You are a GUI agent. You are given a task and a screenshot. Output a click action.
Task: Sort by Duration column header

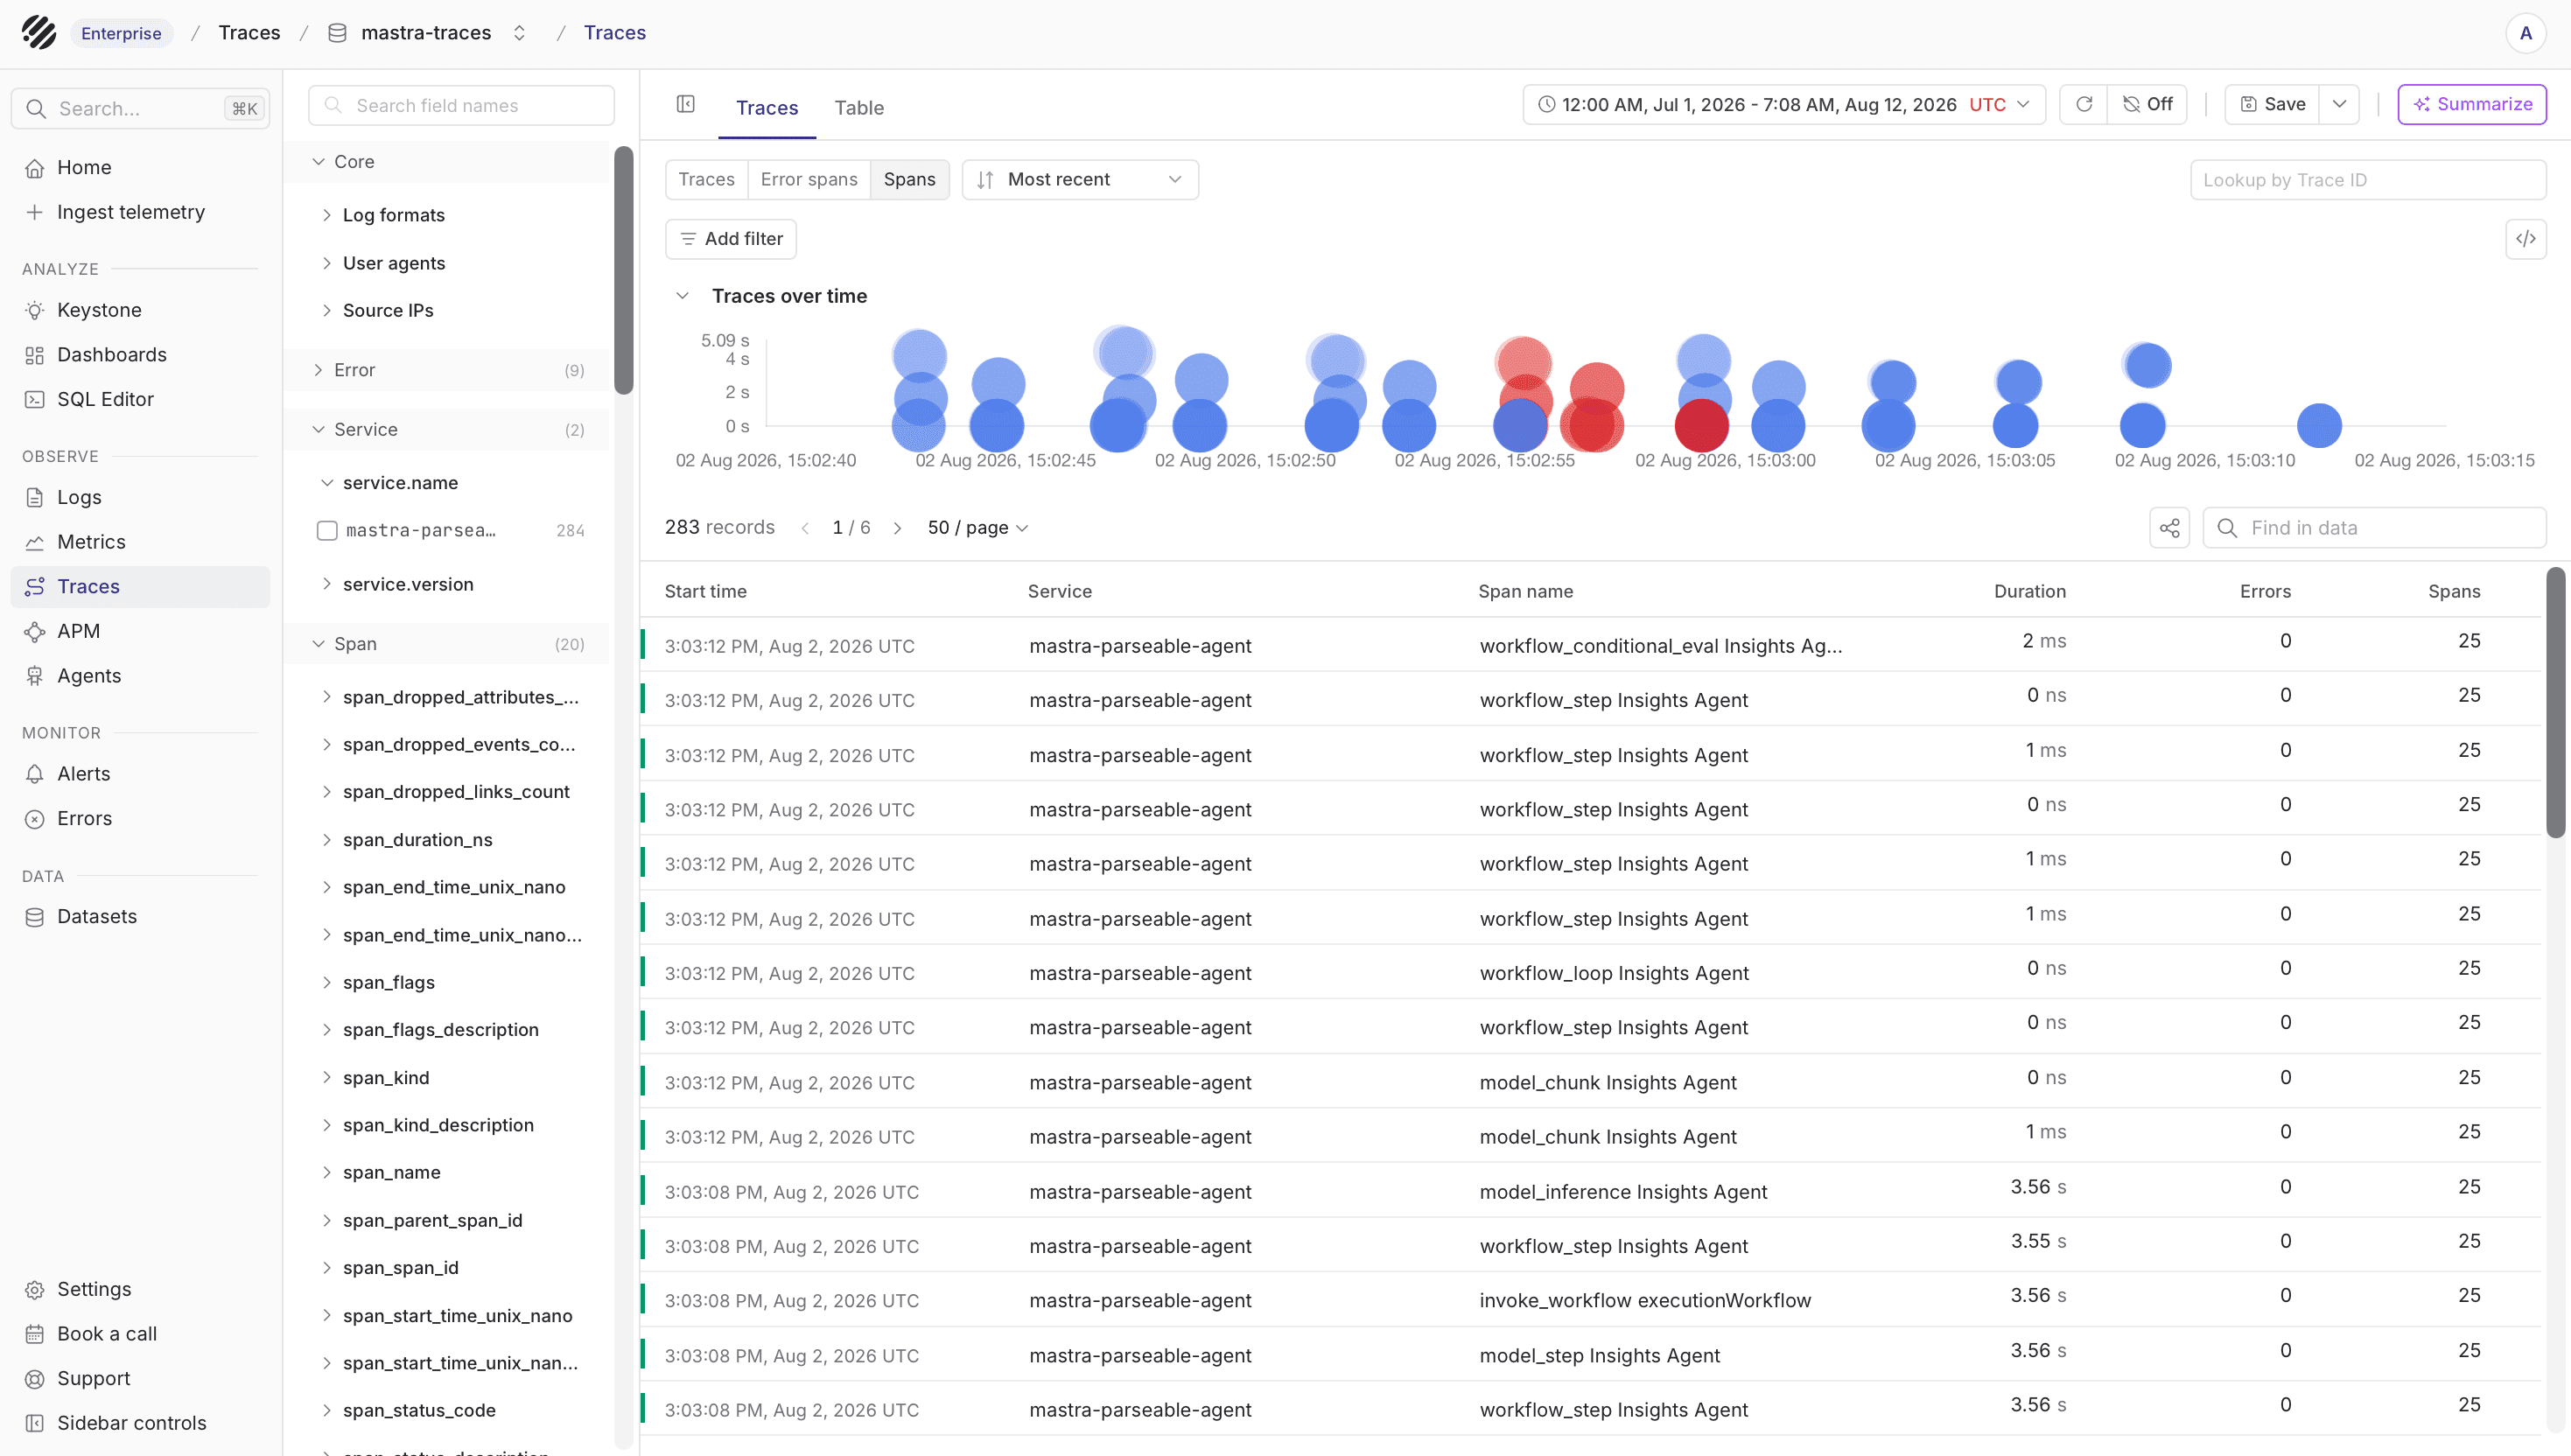(2029, 591)
